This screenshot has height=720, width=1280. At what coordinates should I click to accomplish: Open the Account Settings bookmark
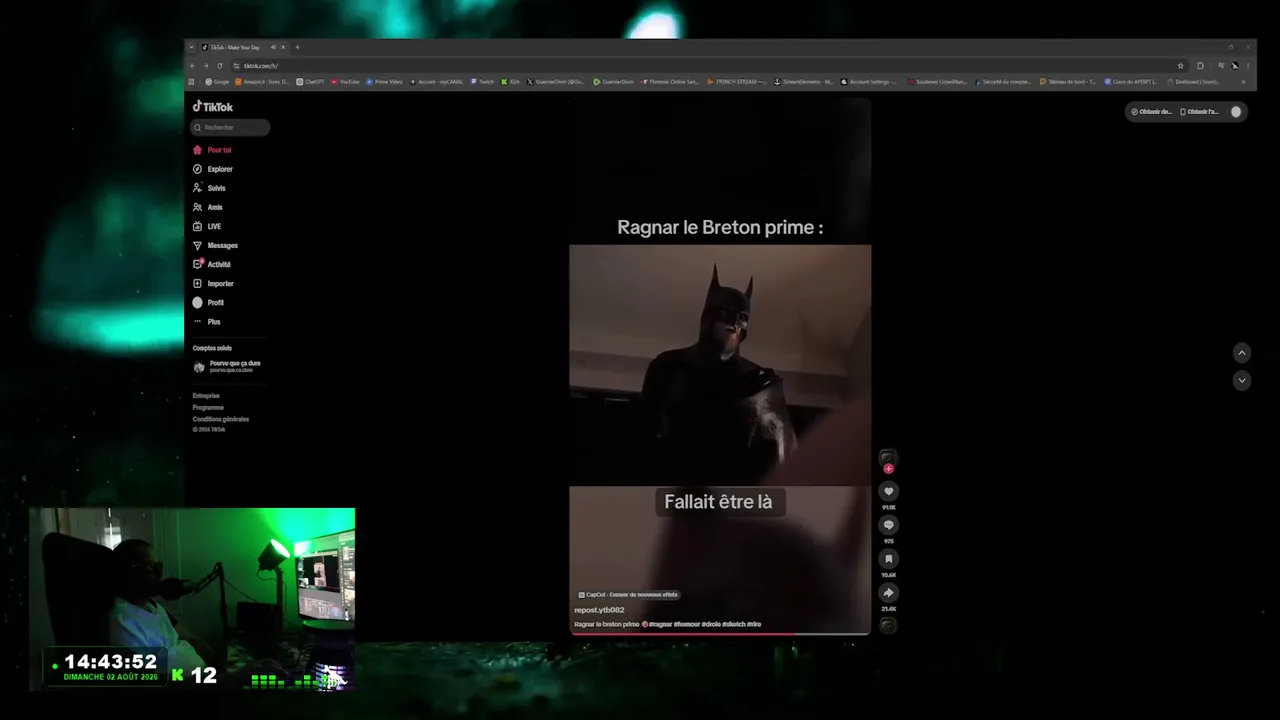point(869,82)
